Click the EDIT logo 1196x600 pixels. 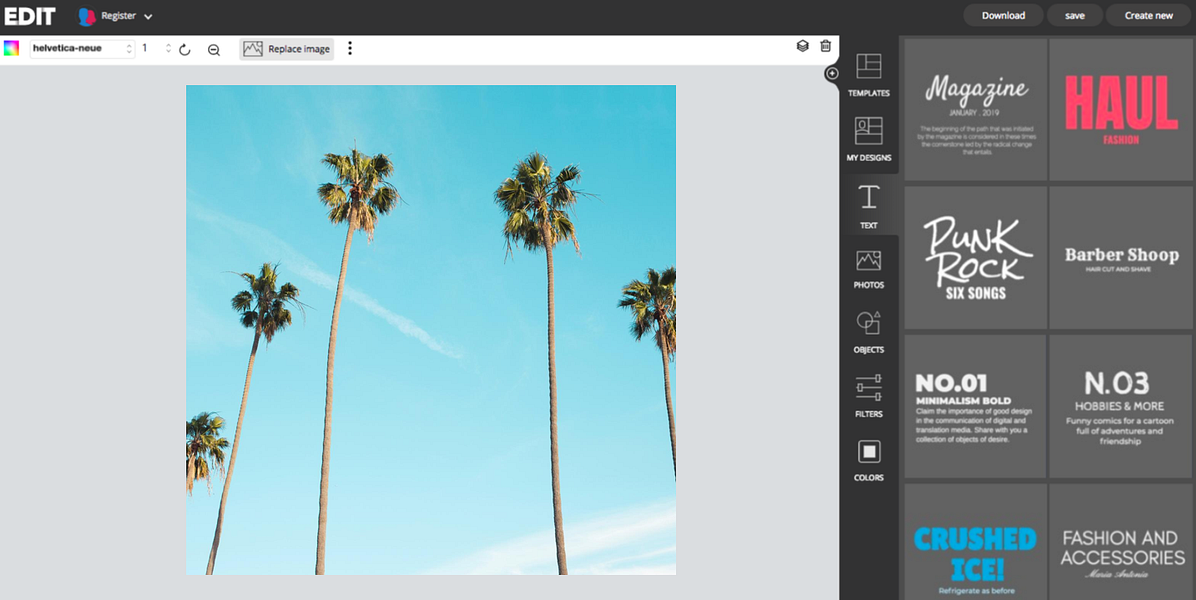pyautogui.click(x=30, y=16)
